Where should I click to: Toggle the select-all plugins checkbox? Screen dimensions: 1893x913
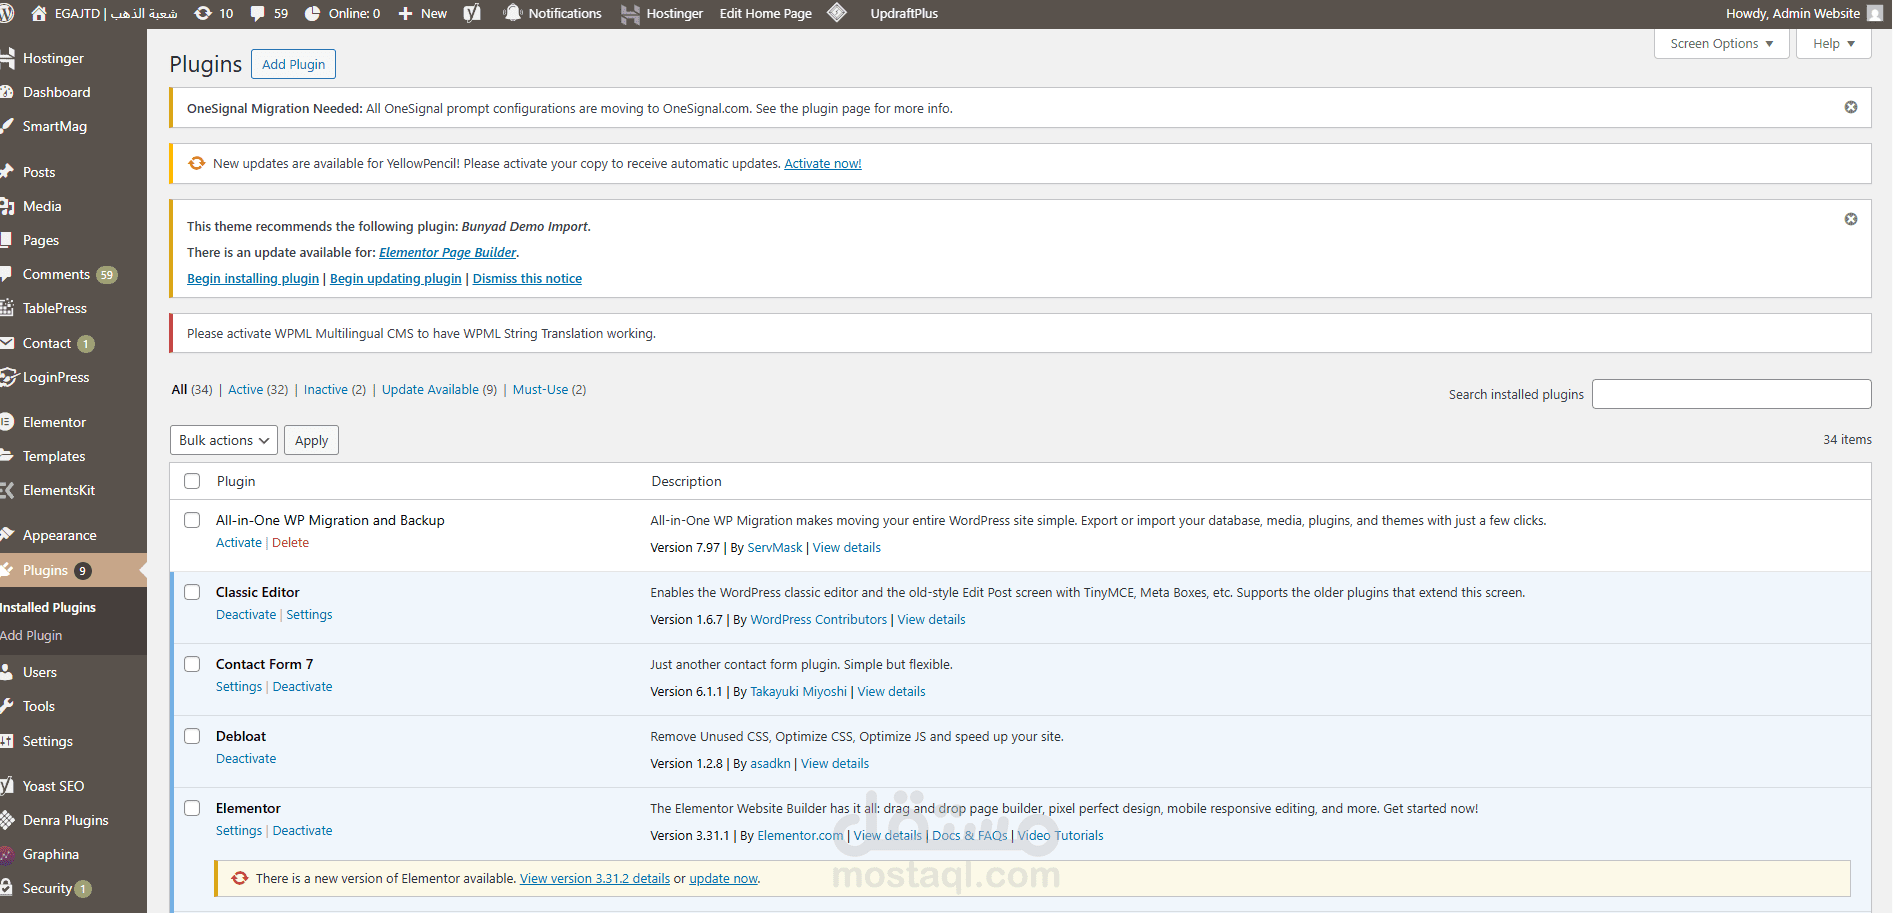(x=192, y=481)
